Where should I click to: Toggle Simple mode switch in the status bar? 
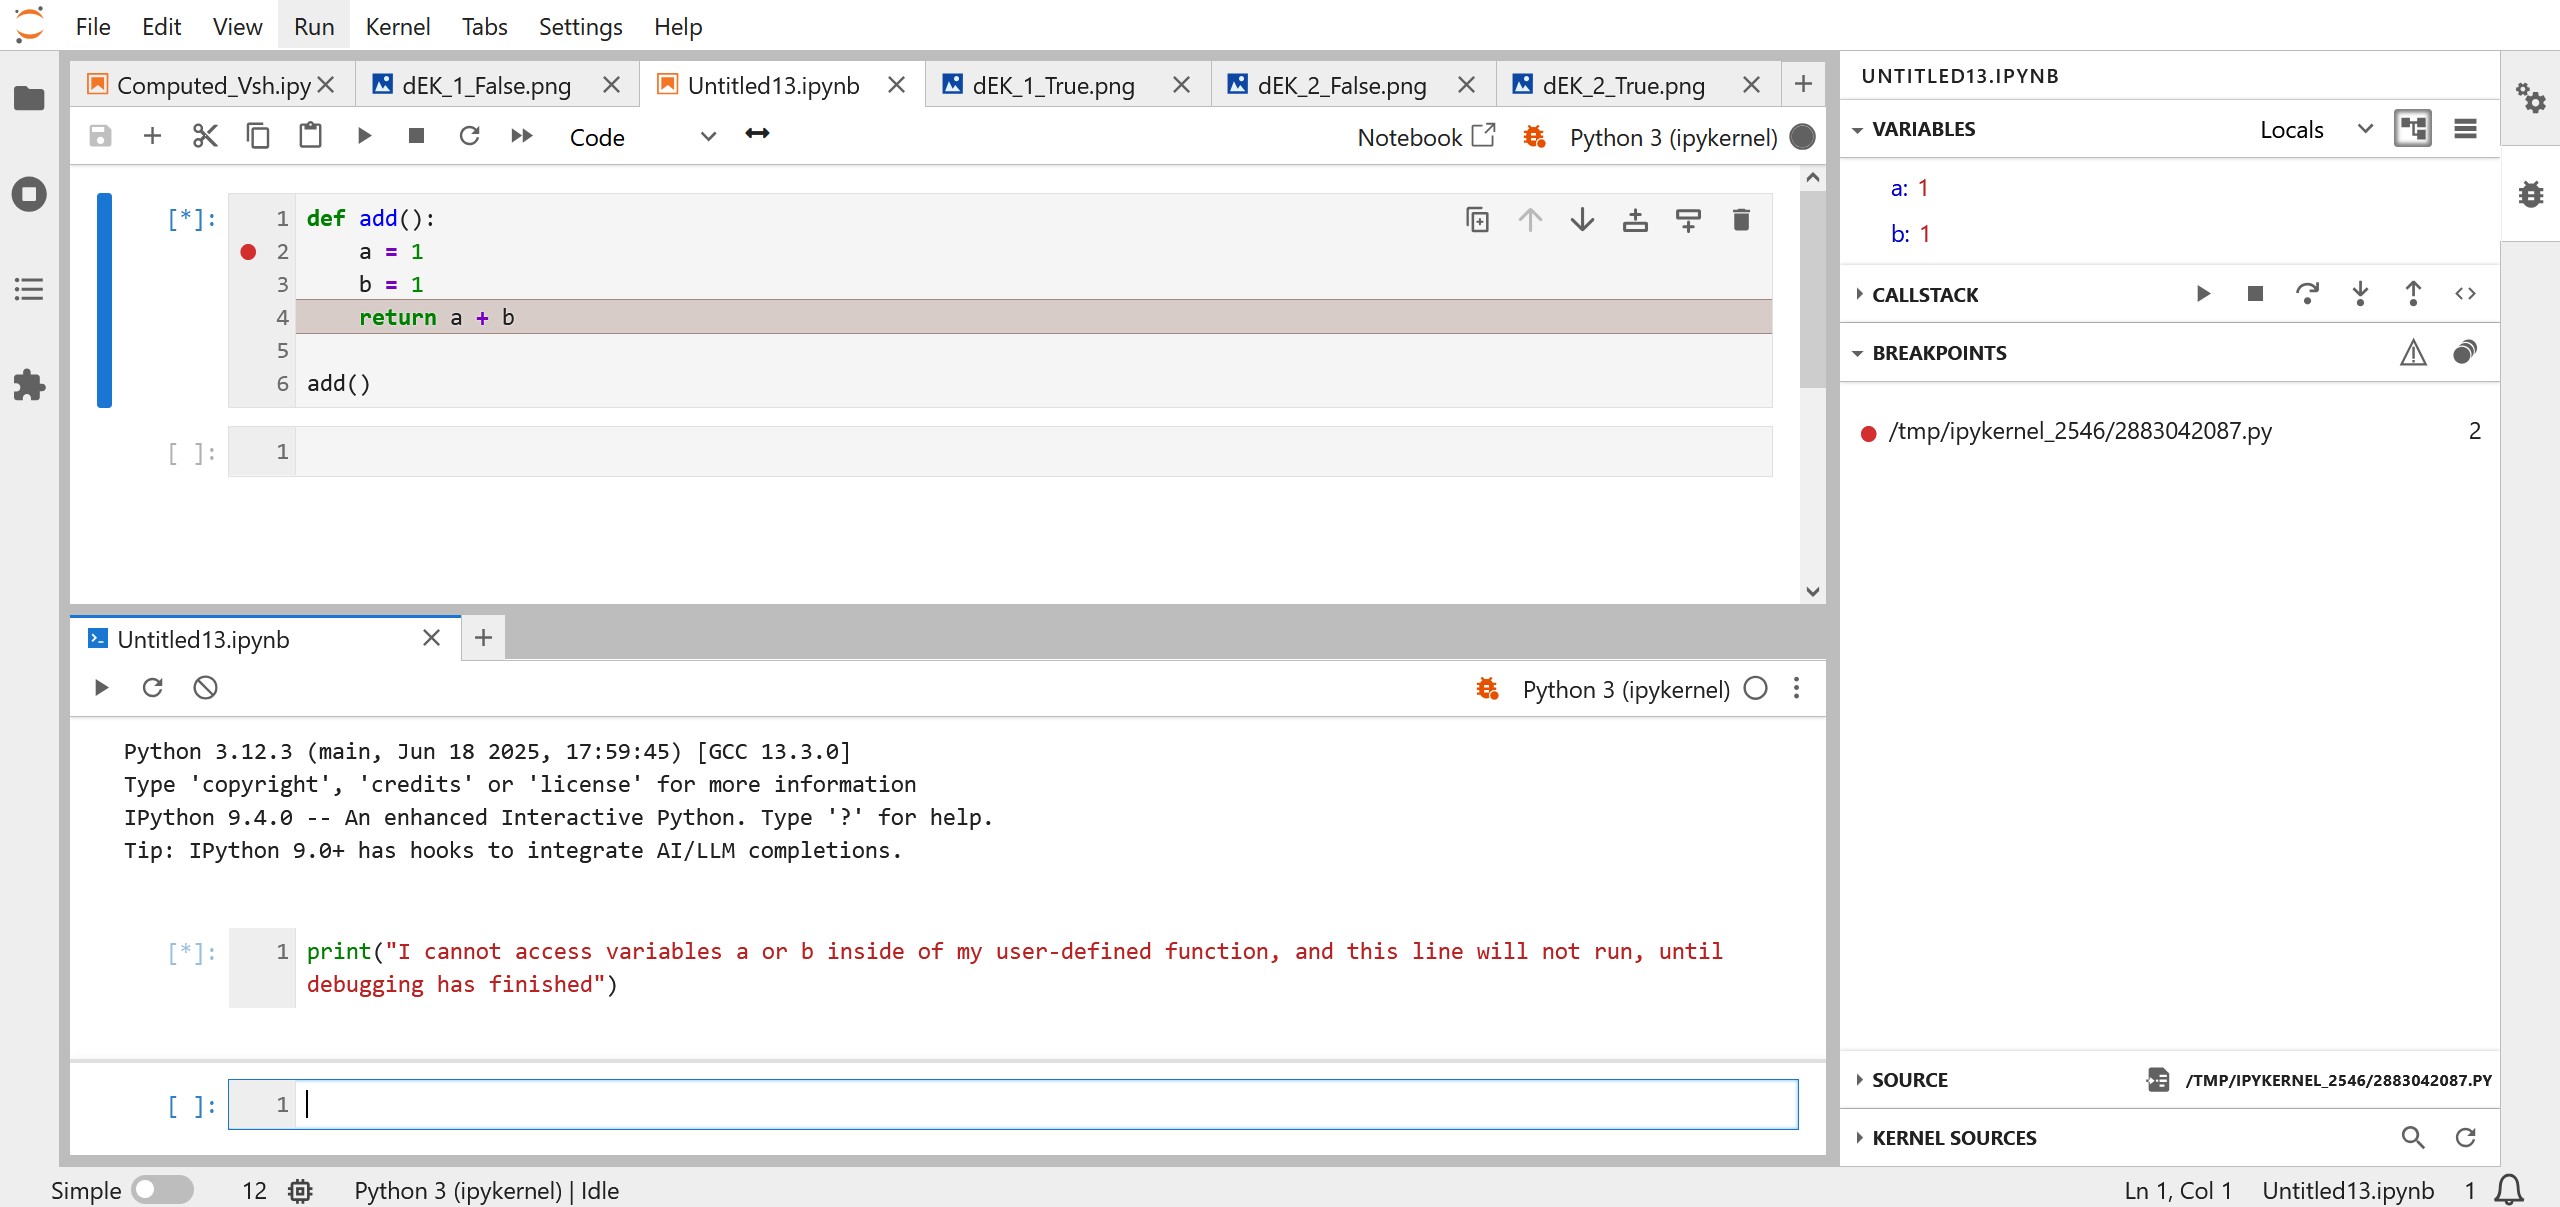coord(162,1190)
